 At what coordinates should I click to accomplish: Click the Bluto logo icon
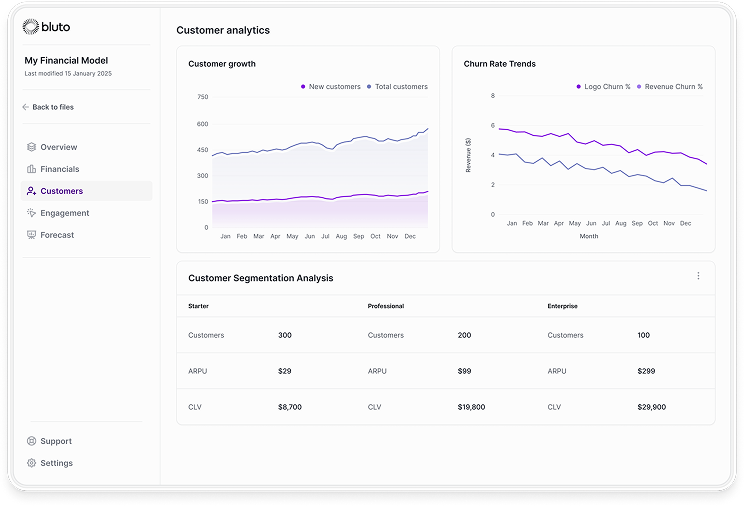[x=29, y=26]
